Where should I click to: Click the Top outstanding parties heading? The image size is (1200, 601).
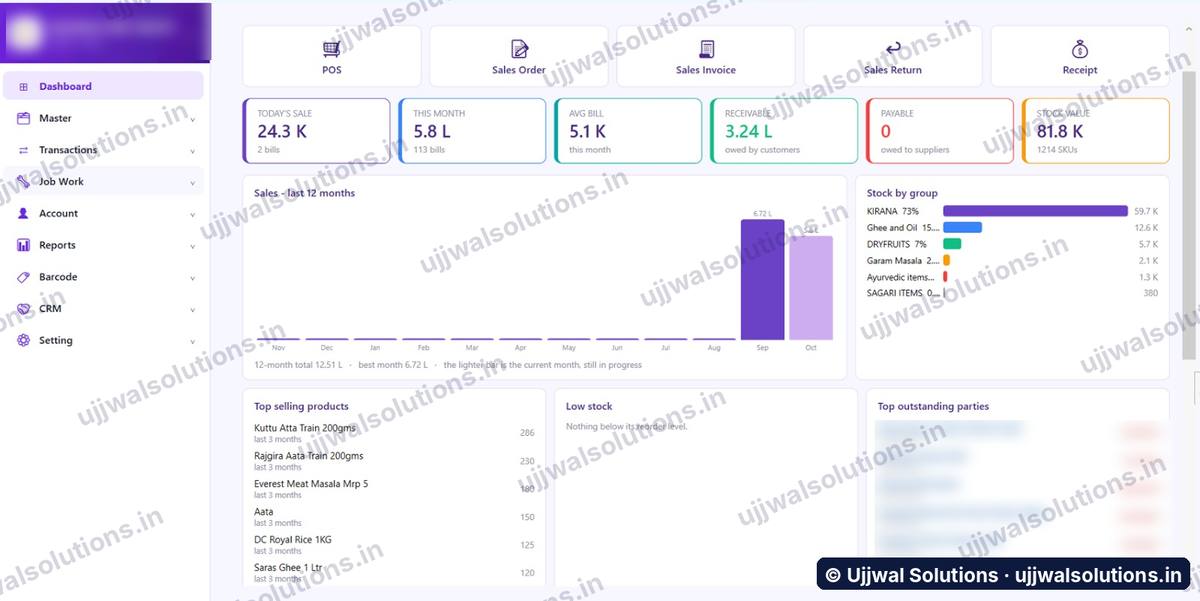tap(933, 406)
